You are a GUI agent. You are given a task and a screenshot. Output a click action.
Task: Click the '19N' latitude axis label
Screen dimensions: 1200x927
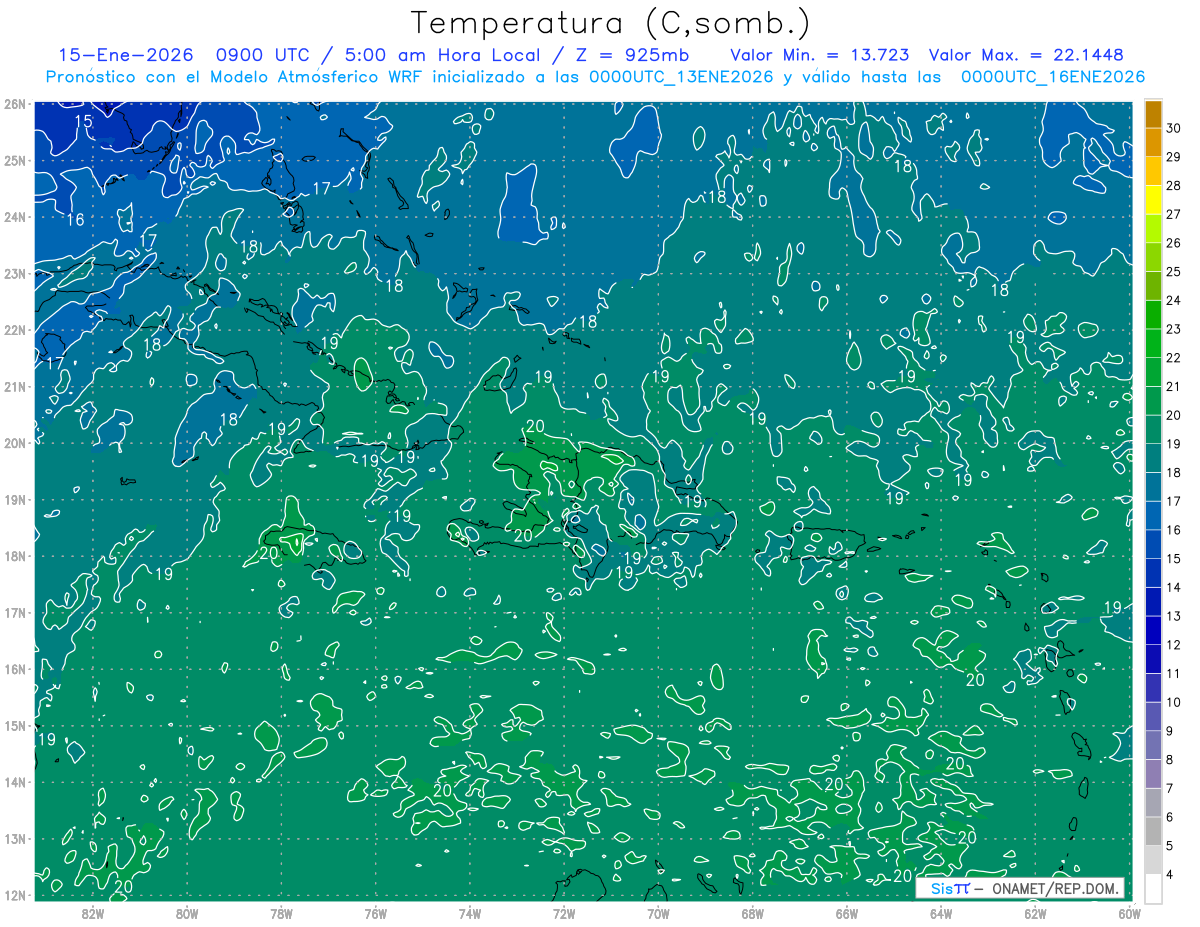click(x=14, y=499)
